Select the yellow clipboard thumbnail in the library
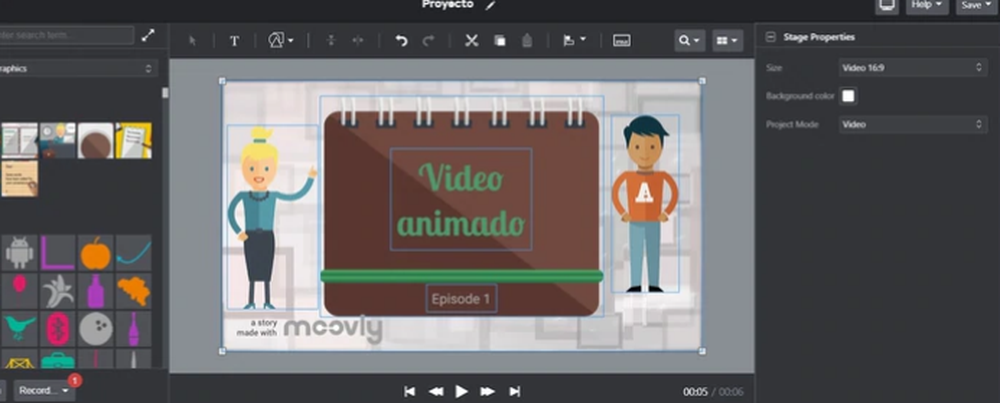Image resolution: width=1000 pixels, height=403 pixels. point(134,140)
